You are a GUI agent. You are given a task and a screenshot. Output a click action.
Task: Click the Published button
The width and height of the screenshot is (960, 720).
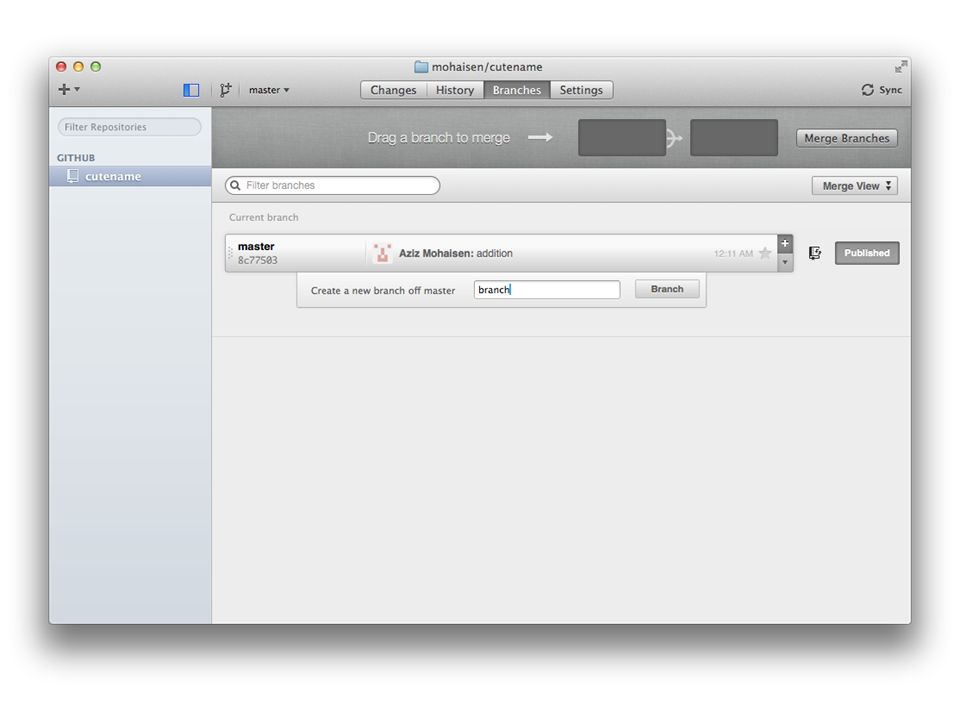(867, 253)
